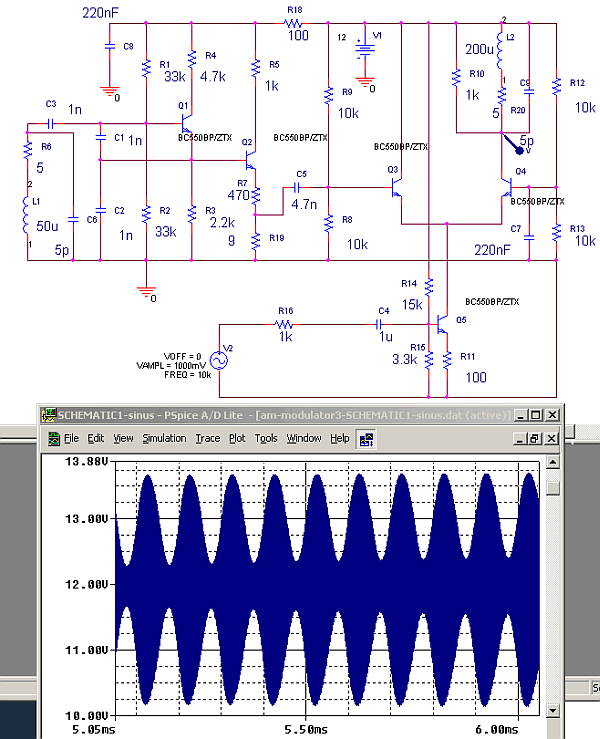This screenshot has height=739, width=600.
Task: Open the View menu
Action: click(x=123, y=438)
